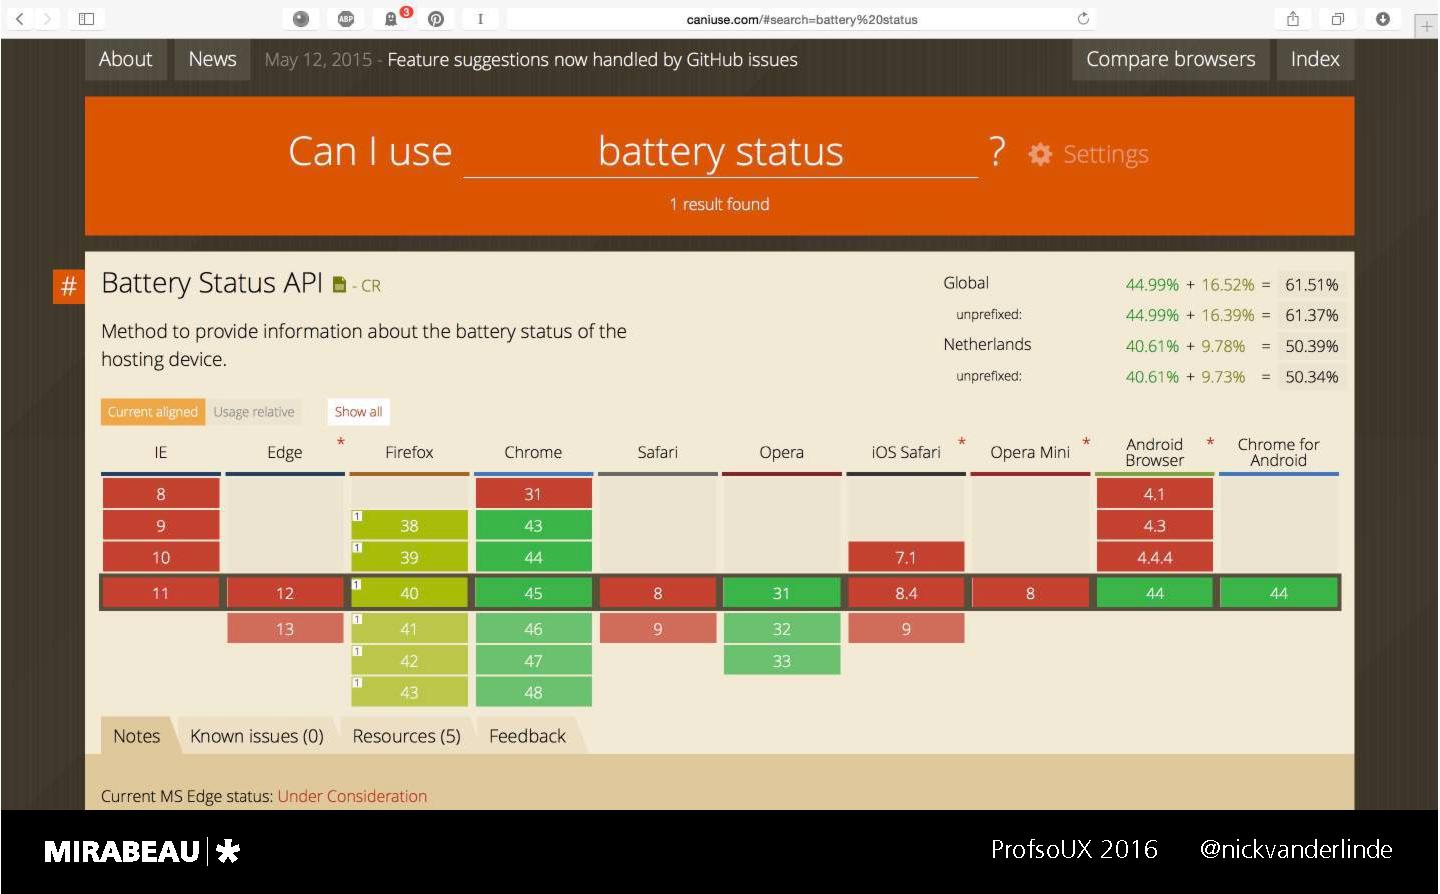1440x894 pixels.
Task: Click the Safari address bar
Action: (801, 19)
